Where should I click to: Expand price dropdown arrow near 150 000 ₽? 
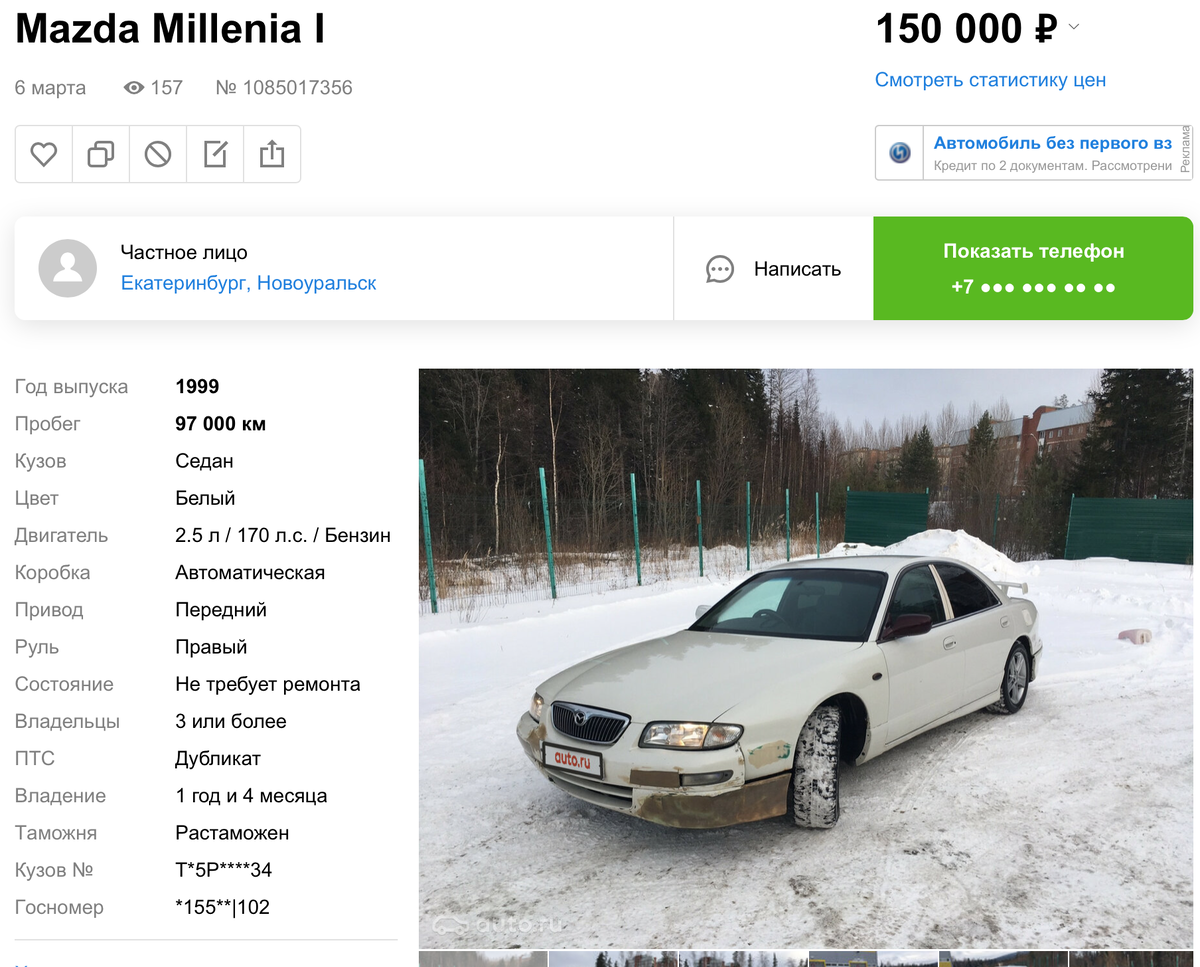coord(1074,27)
